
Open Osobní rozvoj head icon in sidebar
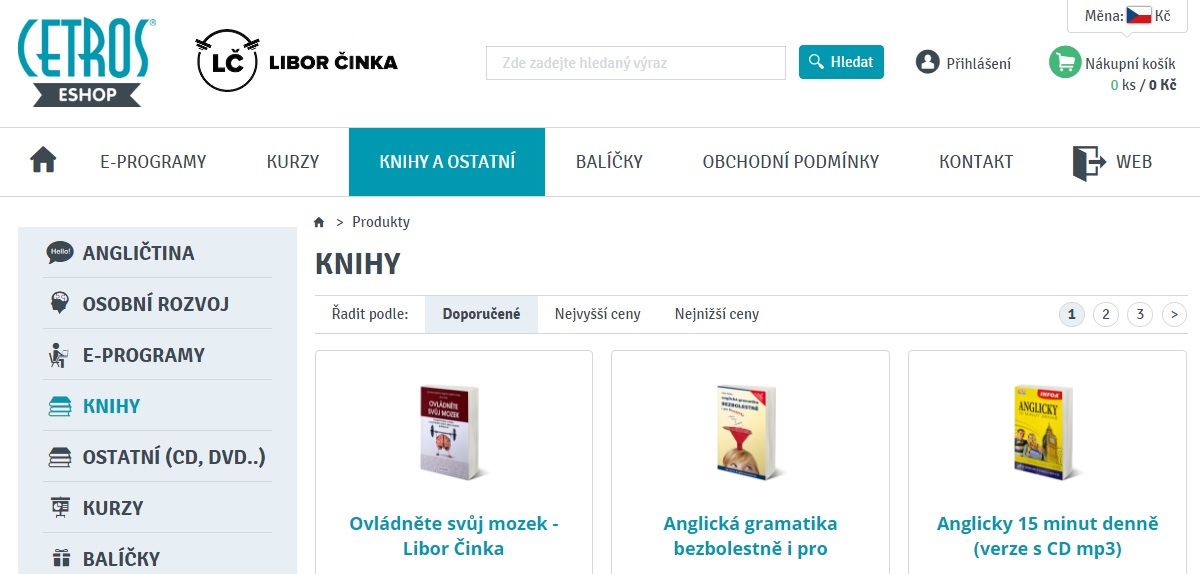tap(60, 304)
